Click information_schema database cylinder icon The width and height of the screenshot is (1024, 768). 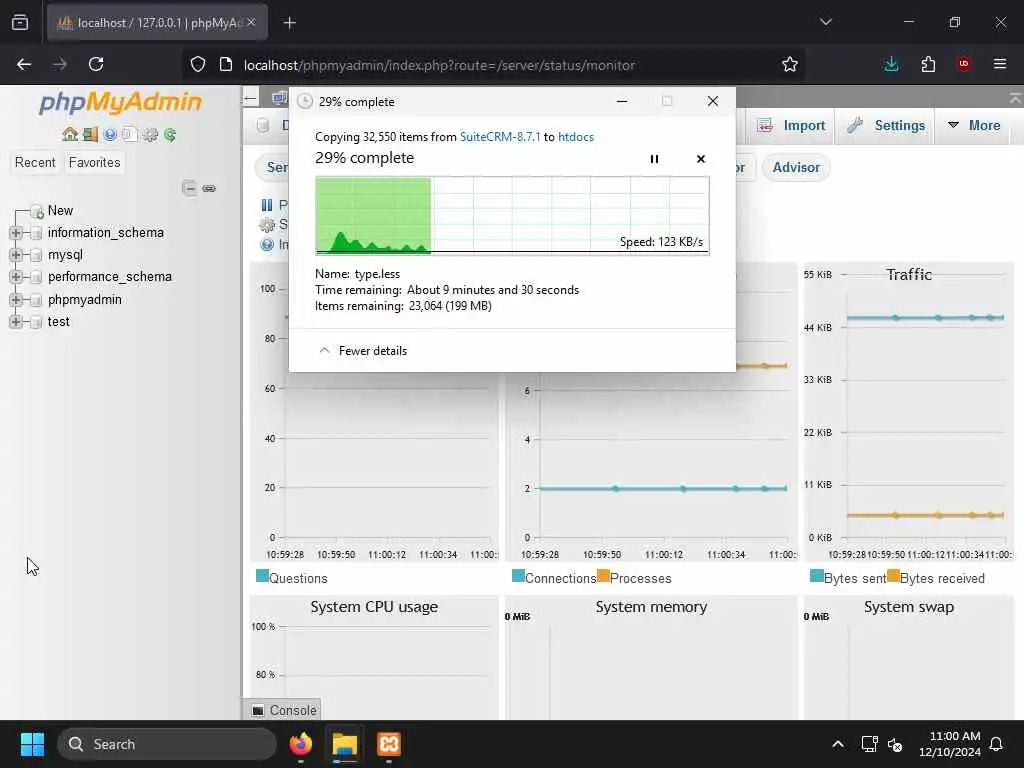pos(36,233)
